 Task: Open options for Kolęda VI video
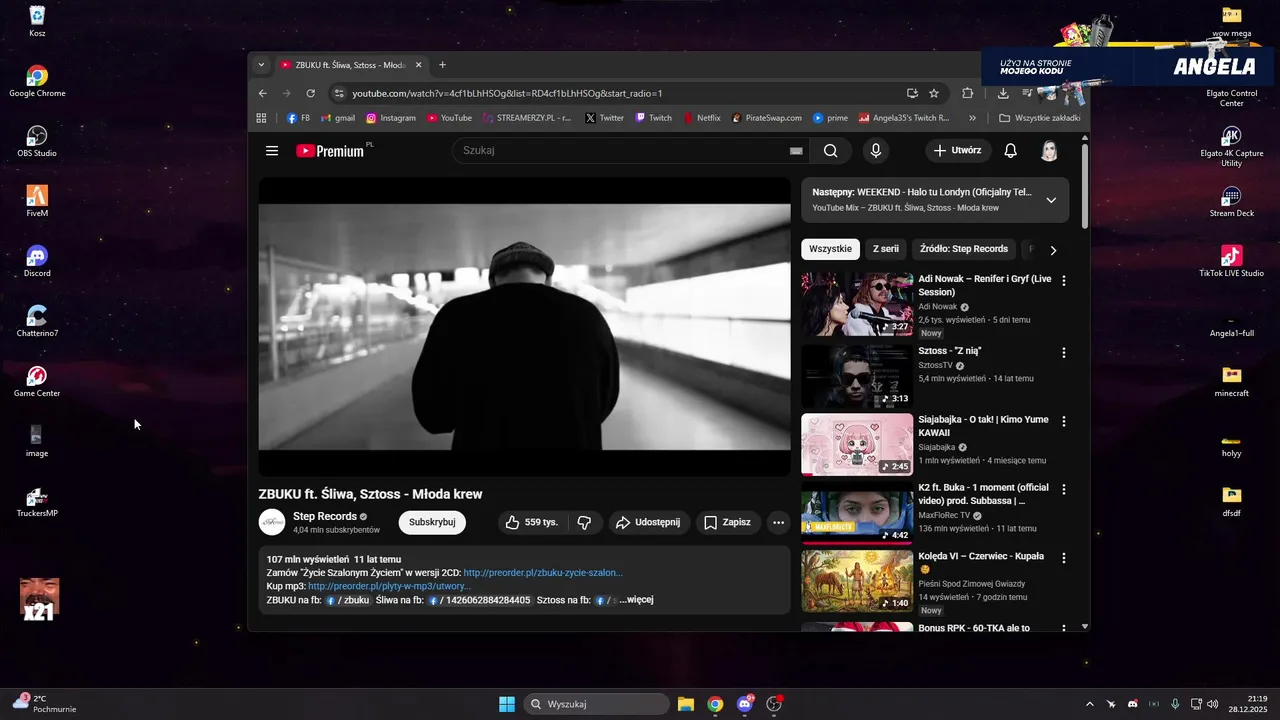point(1064,558)
